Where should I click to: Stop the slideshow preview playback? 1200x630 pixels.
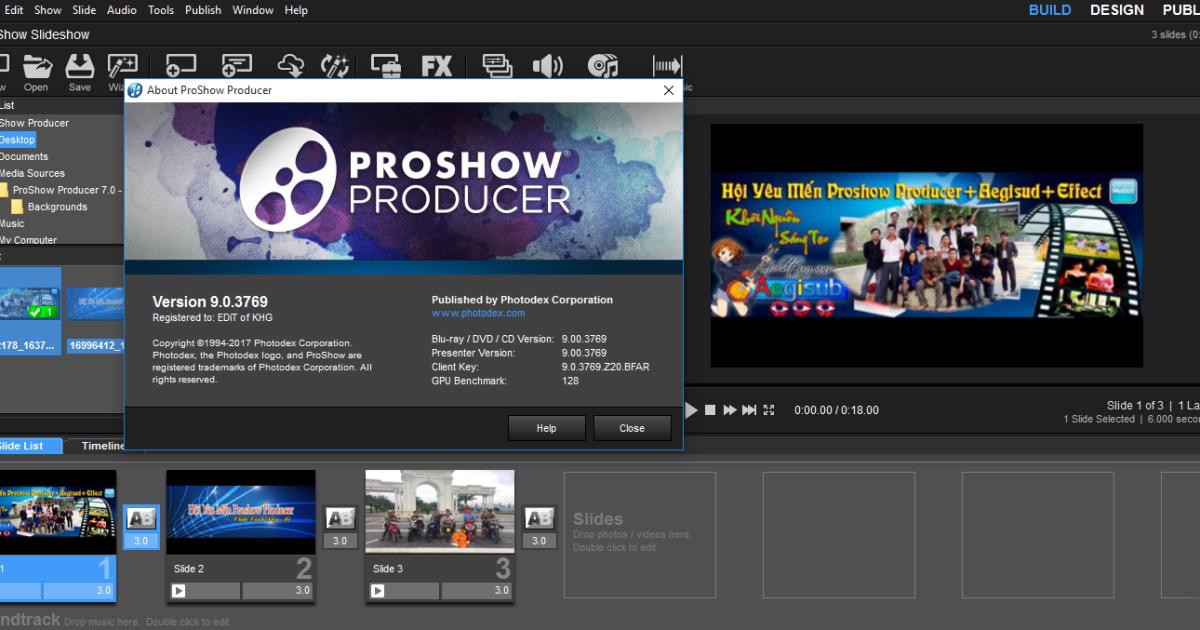point(710,410)
